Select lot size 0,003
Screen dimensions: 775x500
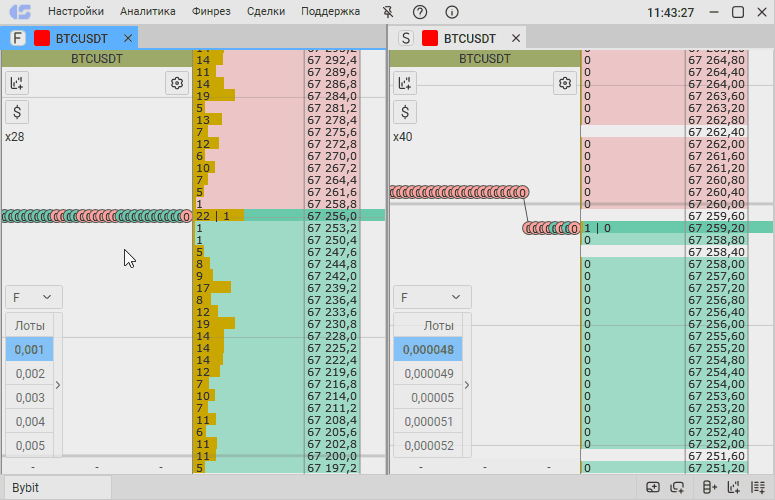[29, 398]
